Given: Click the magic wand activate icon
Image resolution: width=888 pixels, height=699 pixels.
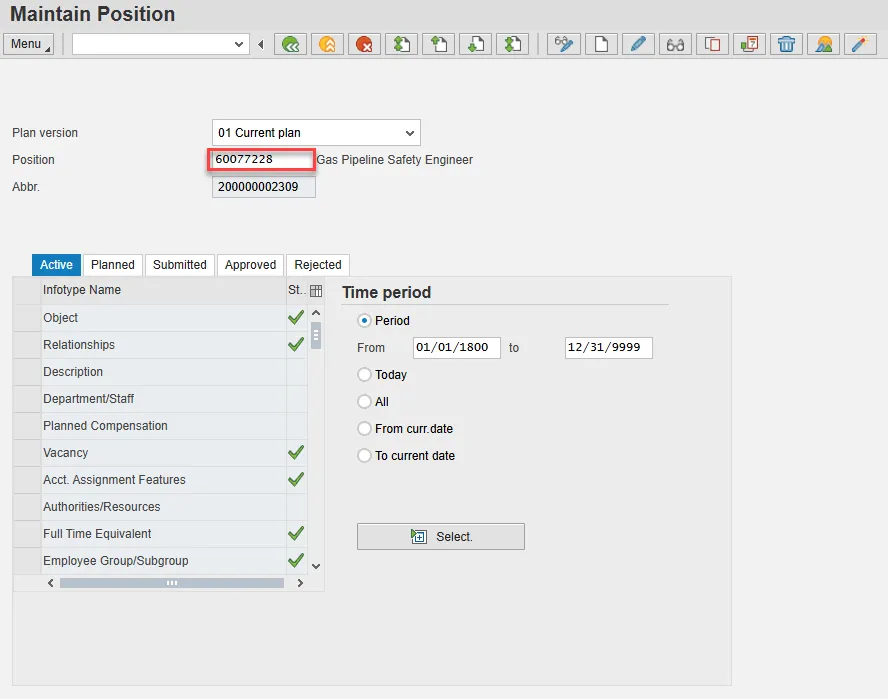Looking at the screenshot, I should coord(860,44).
